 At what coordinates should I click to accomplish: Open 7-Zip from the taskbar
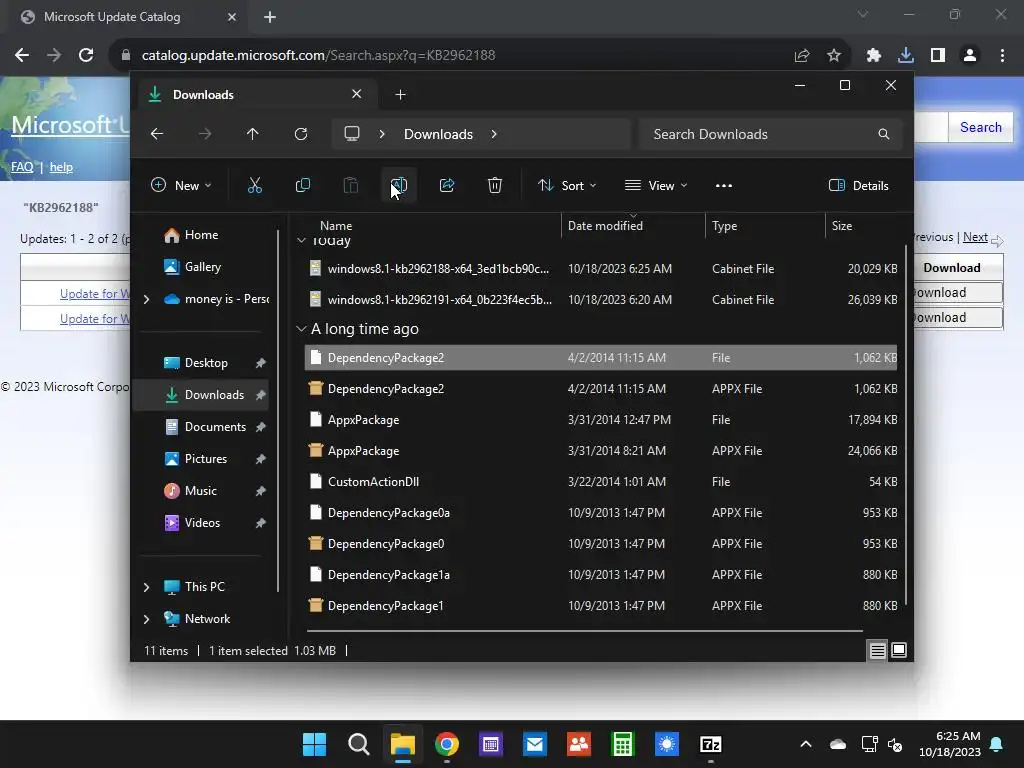point(711,744)
